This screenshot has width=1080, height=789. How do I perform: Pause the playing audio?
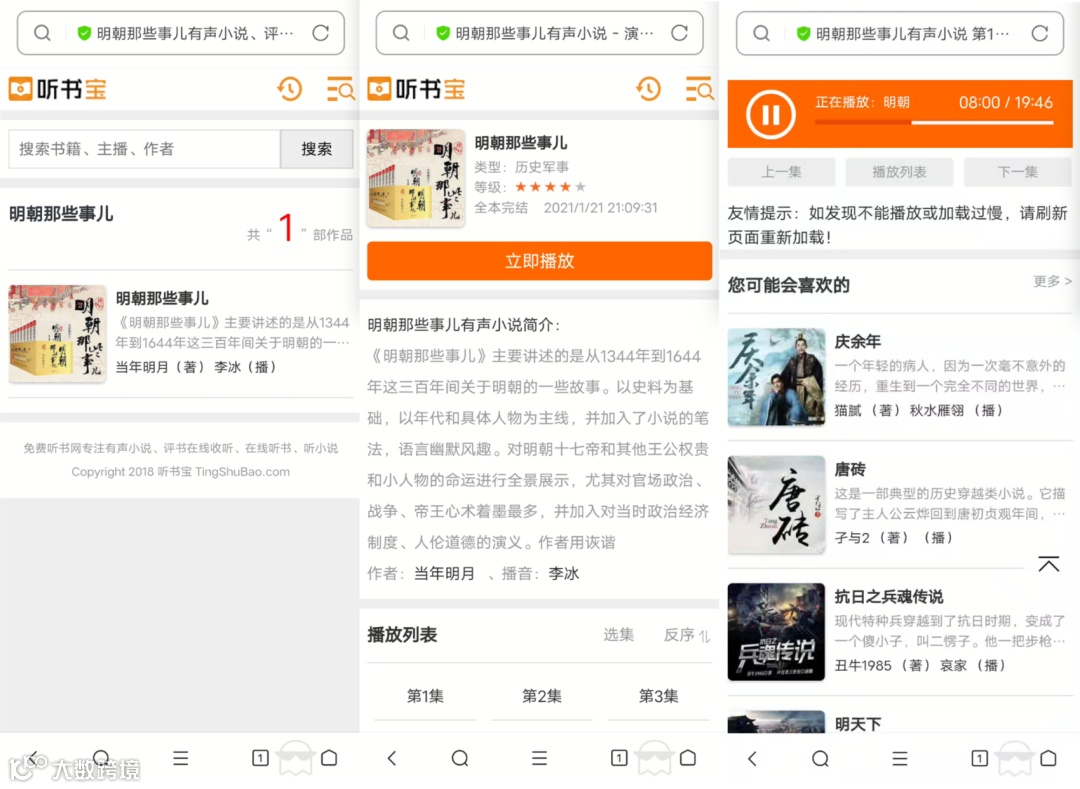771,114
